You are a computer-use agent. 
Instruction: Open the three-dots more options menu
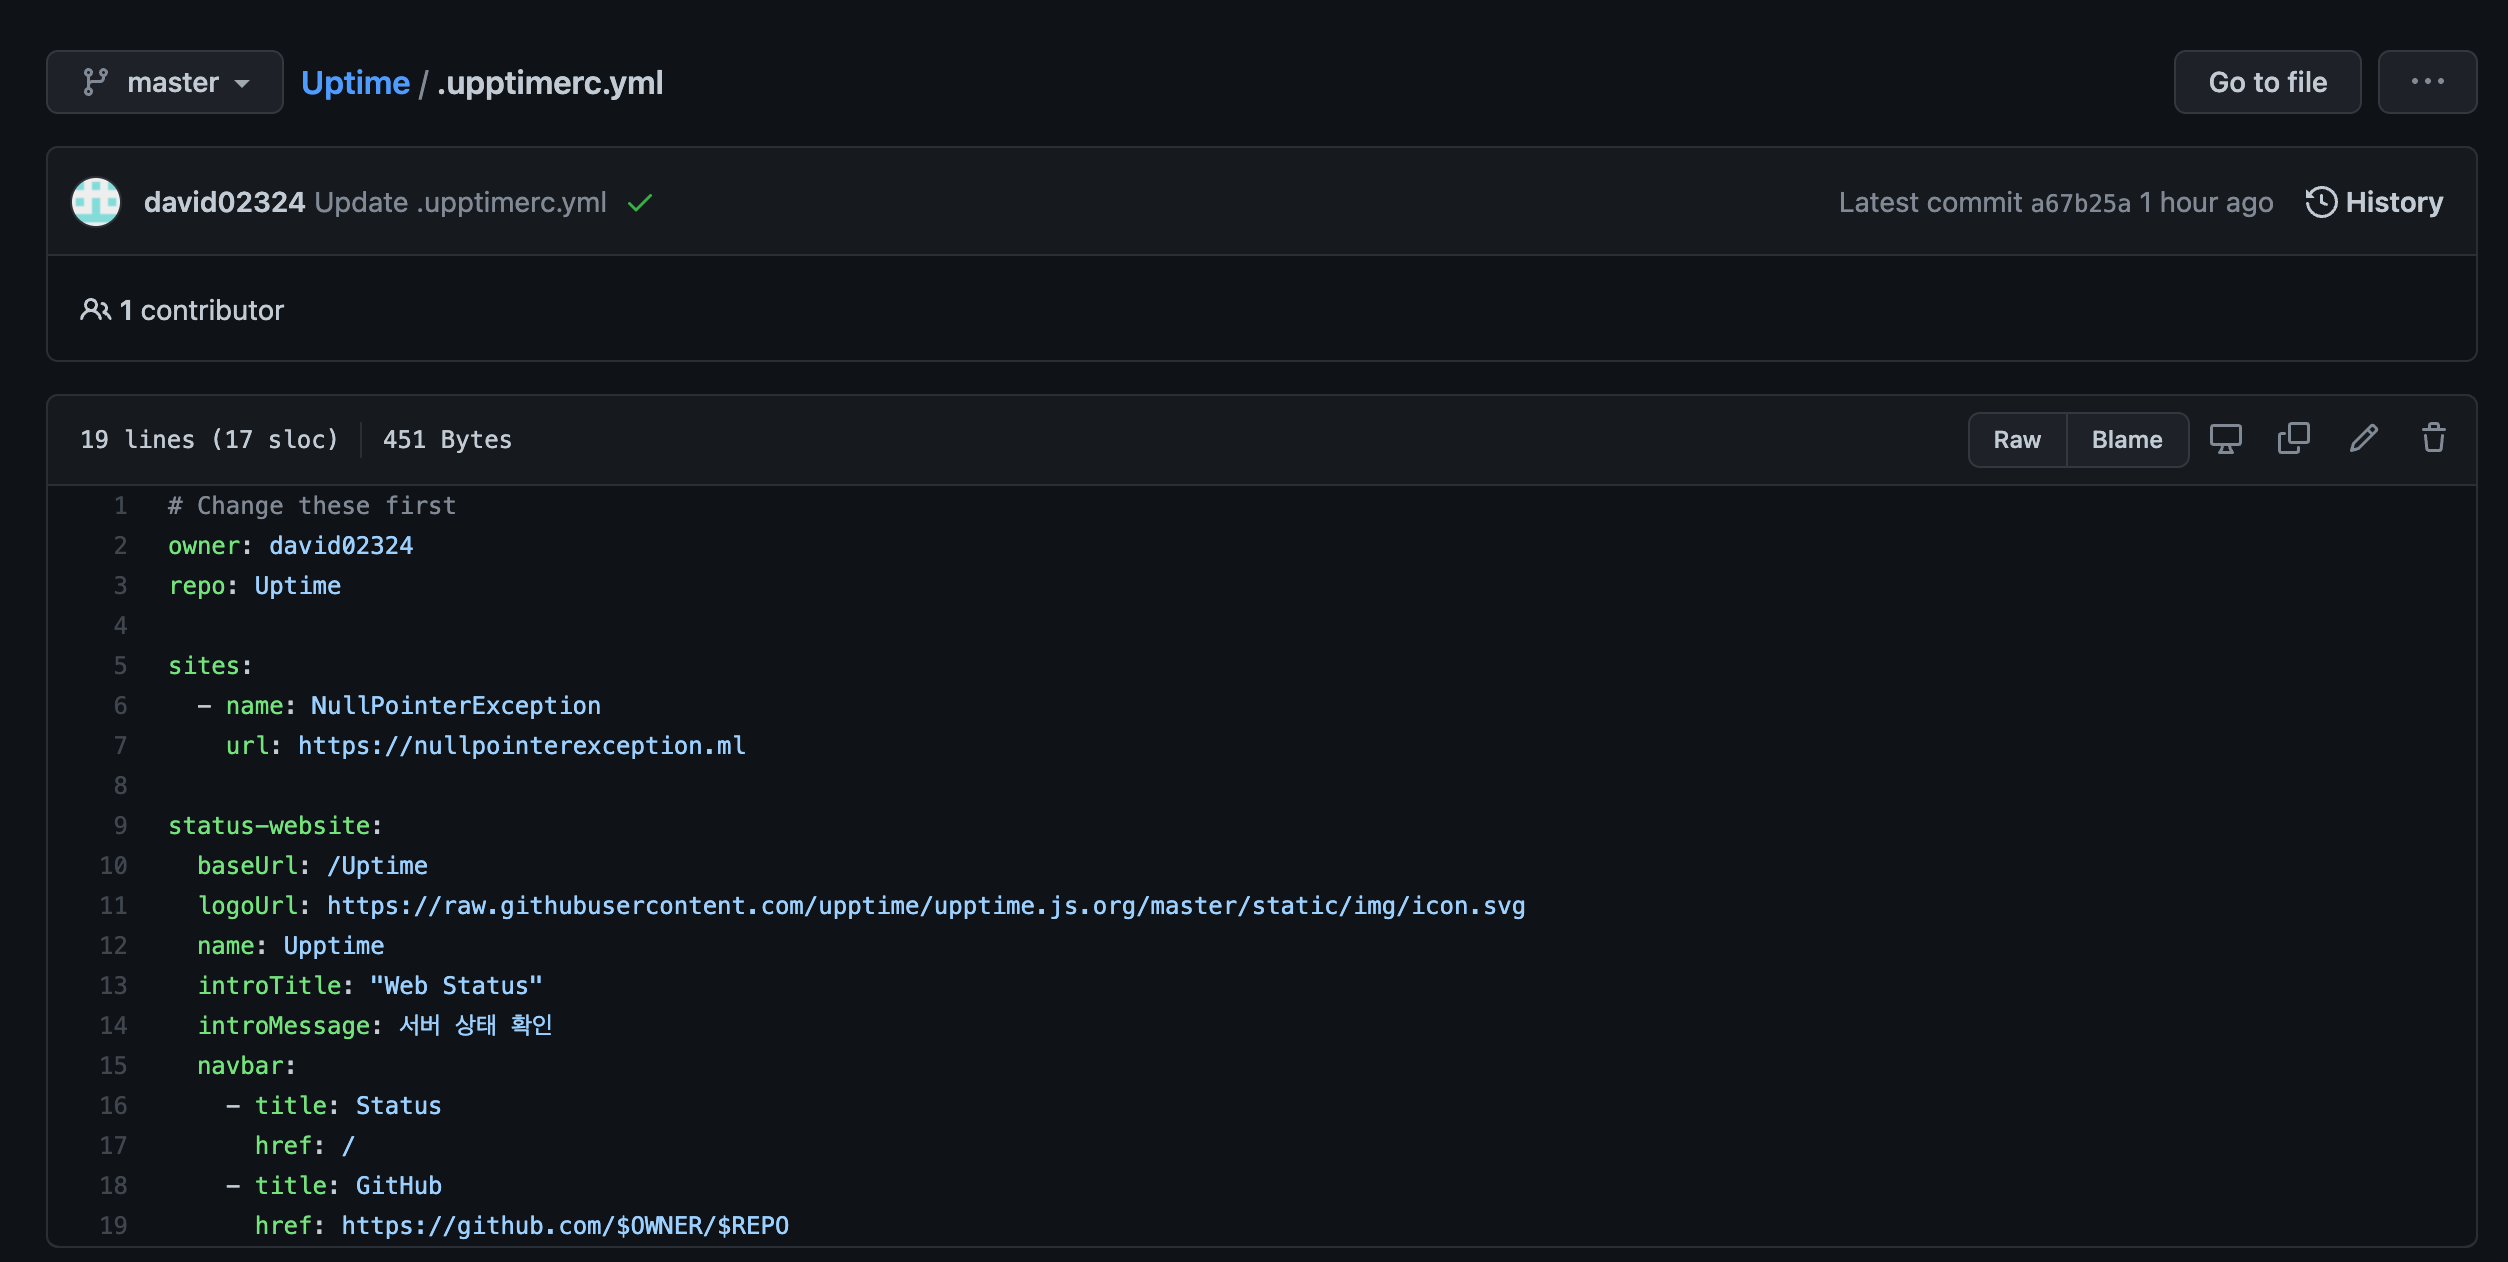pyautogui.click(x=2427, y=82)
